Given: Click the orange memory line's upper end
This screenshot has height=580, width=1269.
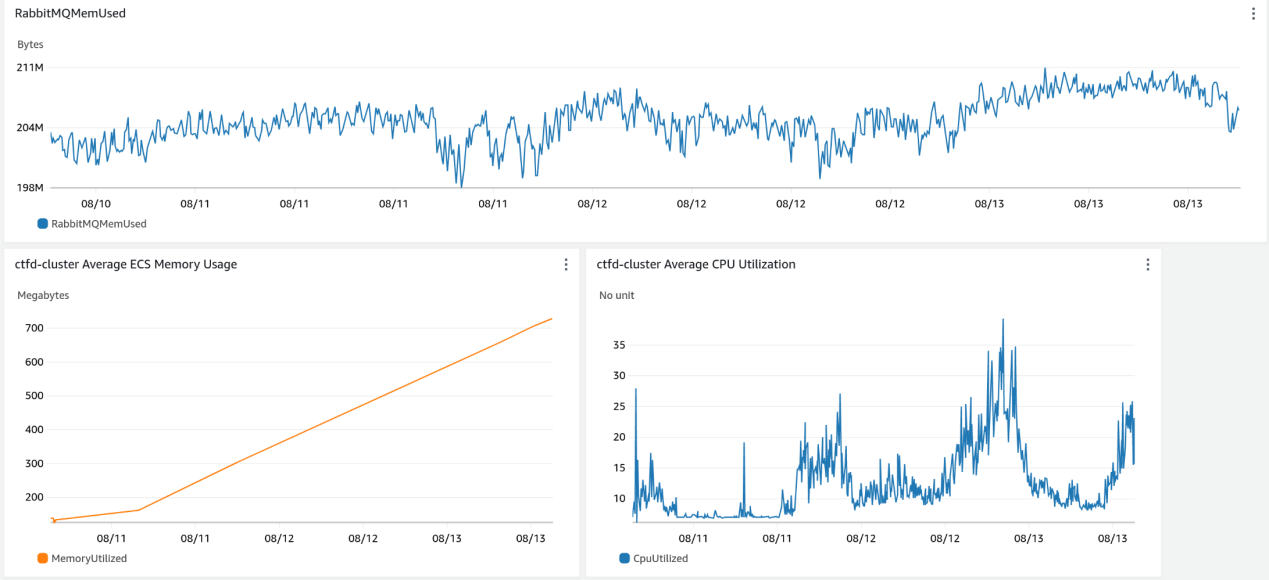Looking at the screenshot, I should pos(551,319).
